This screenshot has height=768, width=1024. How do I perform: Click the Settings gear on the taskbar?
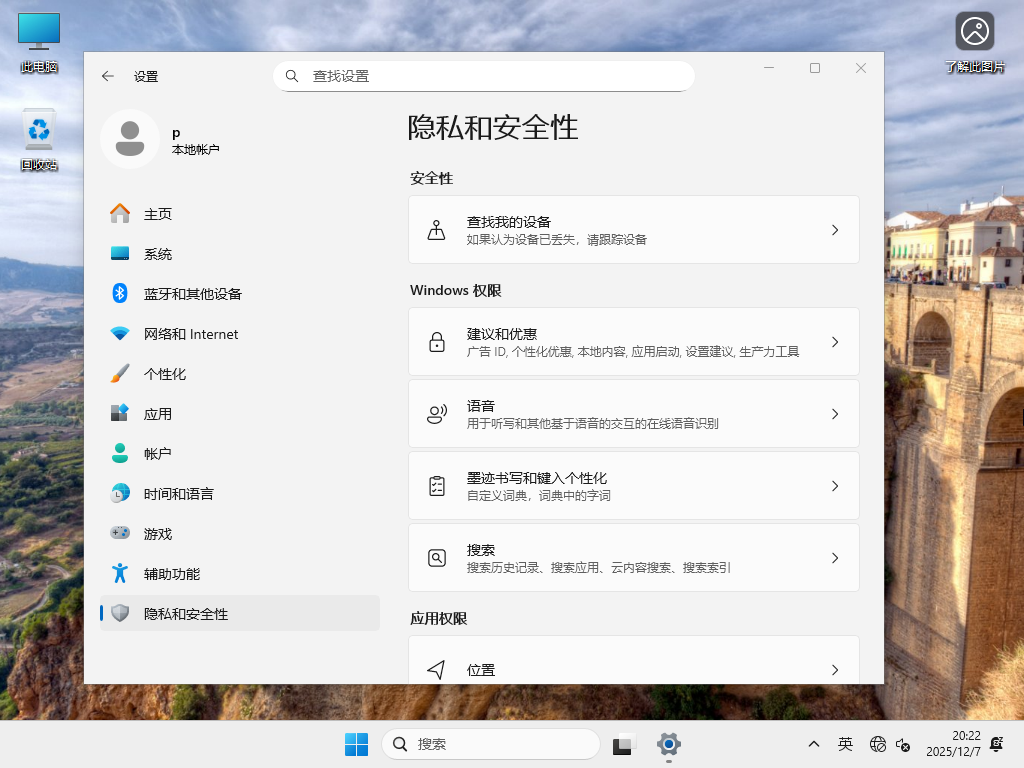click(668, 744)
